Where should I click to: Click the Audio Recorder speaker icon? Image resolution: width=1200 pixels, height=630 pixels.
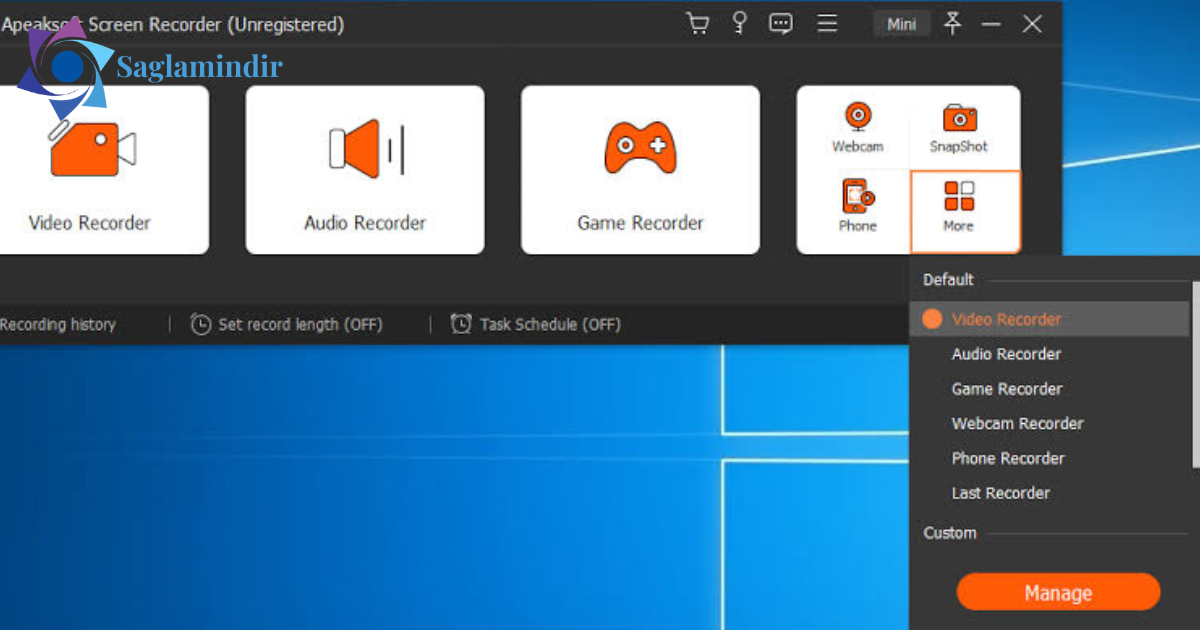[x=366, y=149]
